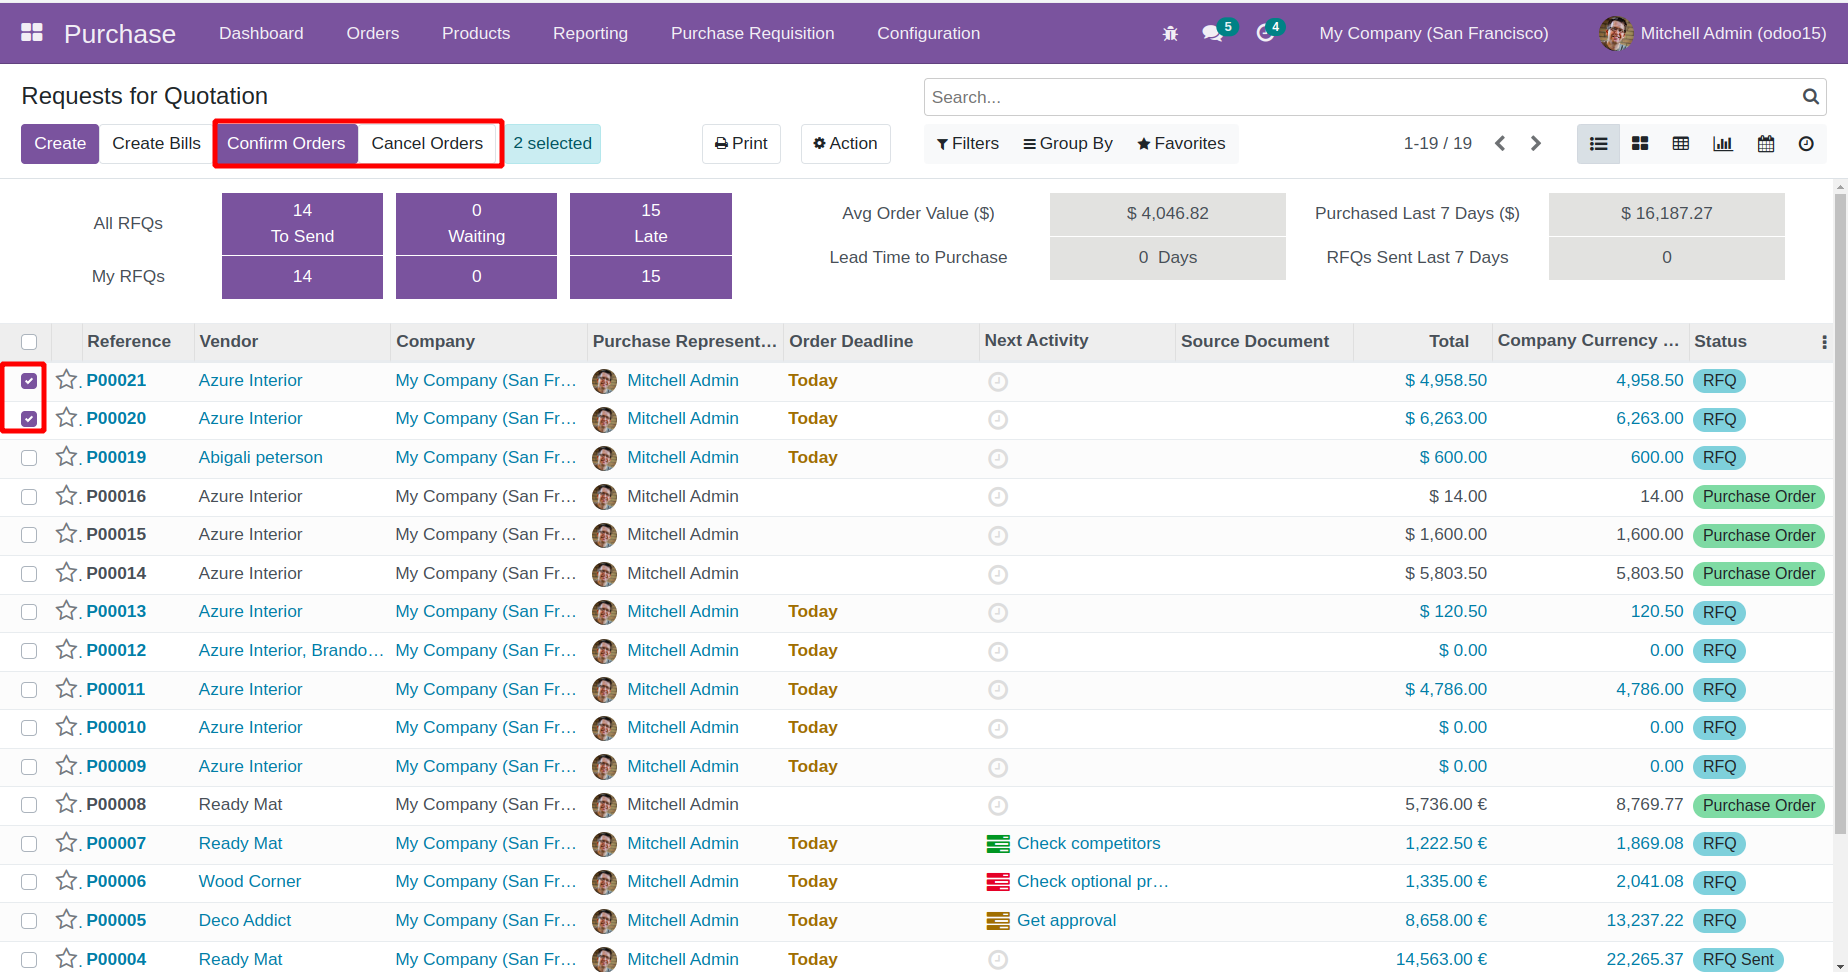Select the P00019 row checkbox
Viewport: 1848px width, 972px height.
coord(29,458)
